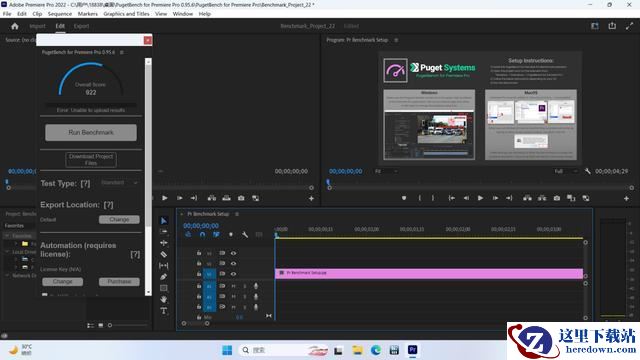
Task: Select the Hand tool
Action: coord(164,299)
